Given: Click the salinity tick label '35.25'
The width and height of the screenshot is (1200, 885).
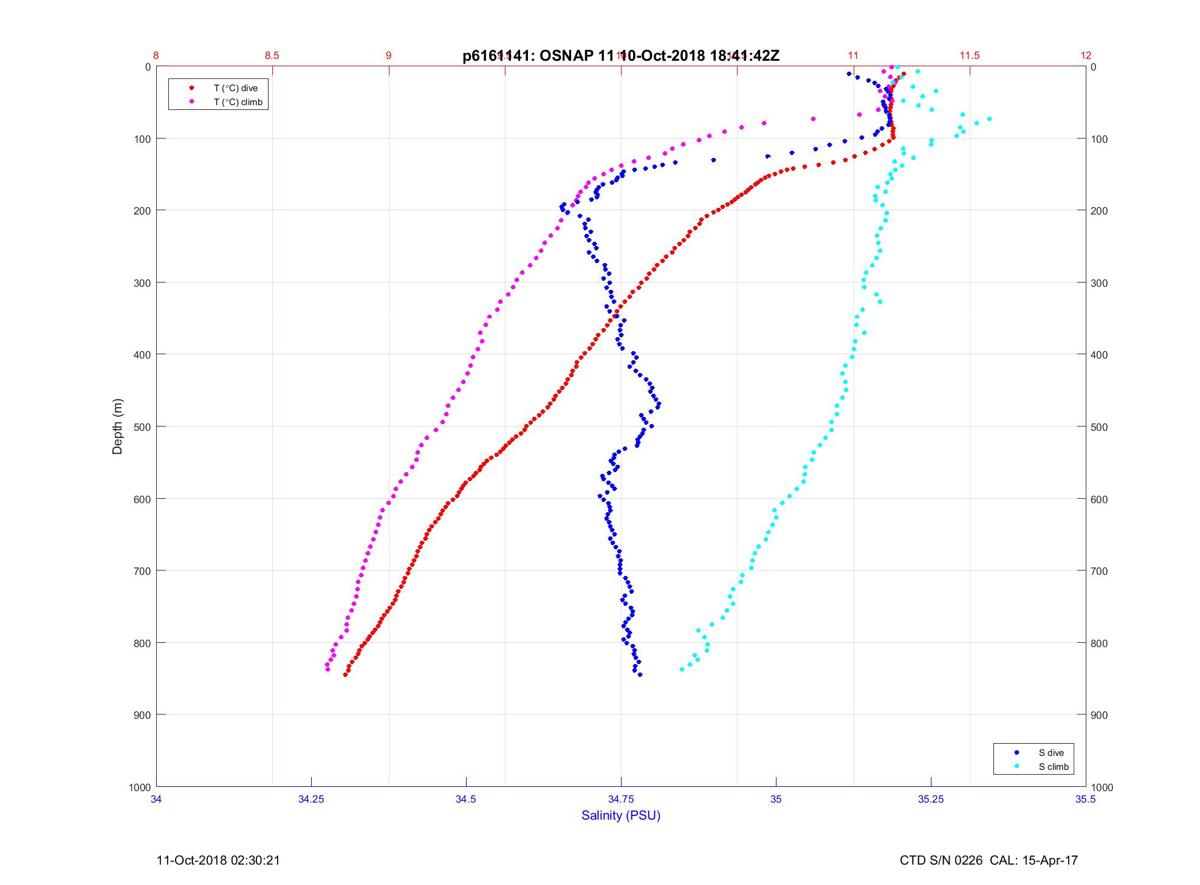Looking at the screenshot, I should [x=931, y=798].
